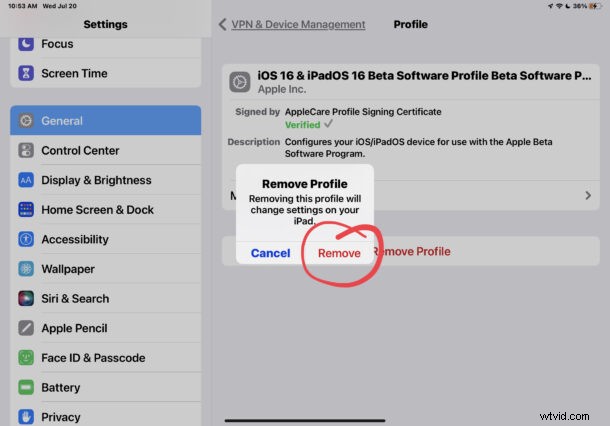
Task: Go back to VPN & Device Management
Action: tap(298, 24)
